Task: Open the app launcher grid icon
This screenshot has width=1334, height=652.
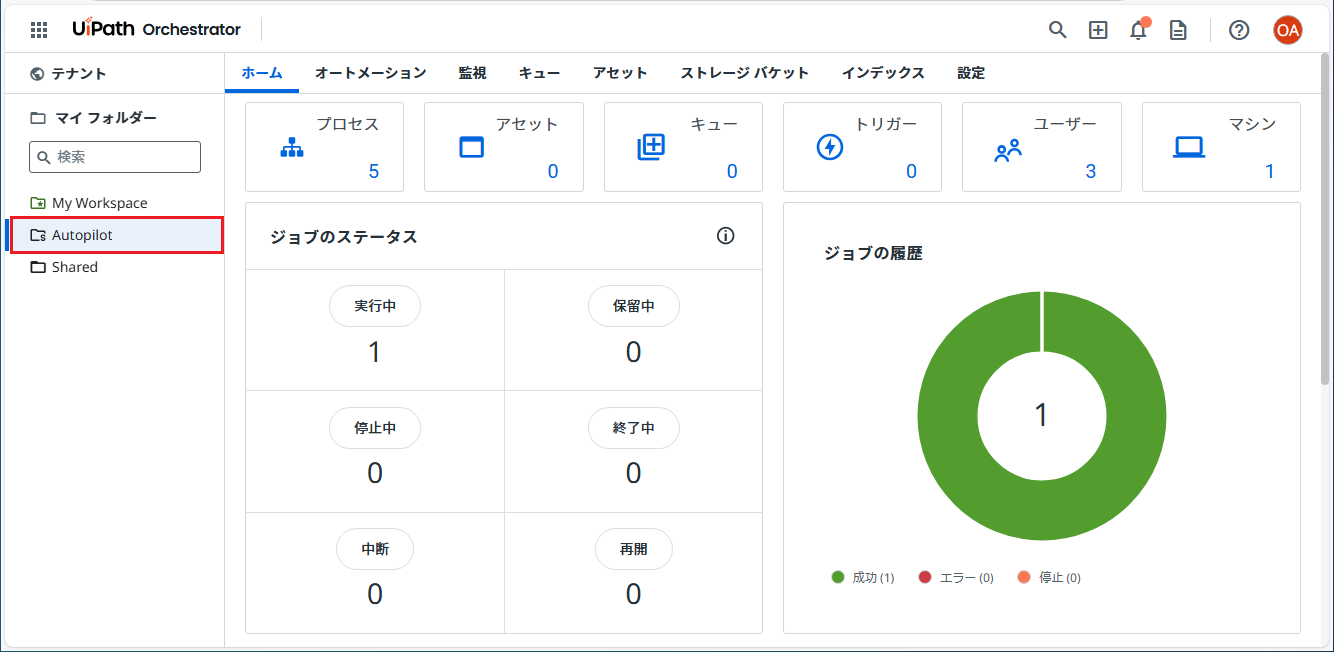Action: (x=39, y=30)
